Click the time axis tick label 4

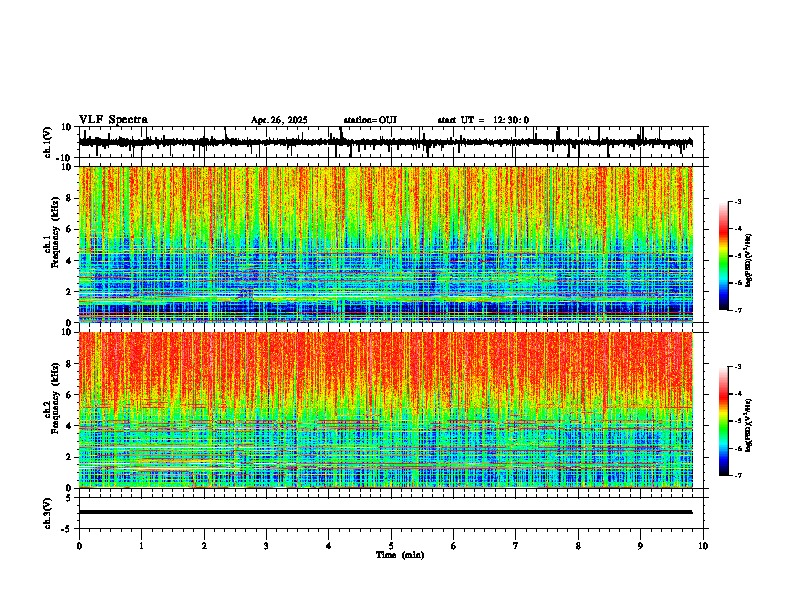pos(328,546)
